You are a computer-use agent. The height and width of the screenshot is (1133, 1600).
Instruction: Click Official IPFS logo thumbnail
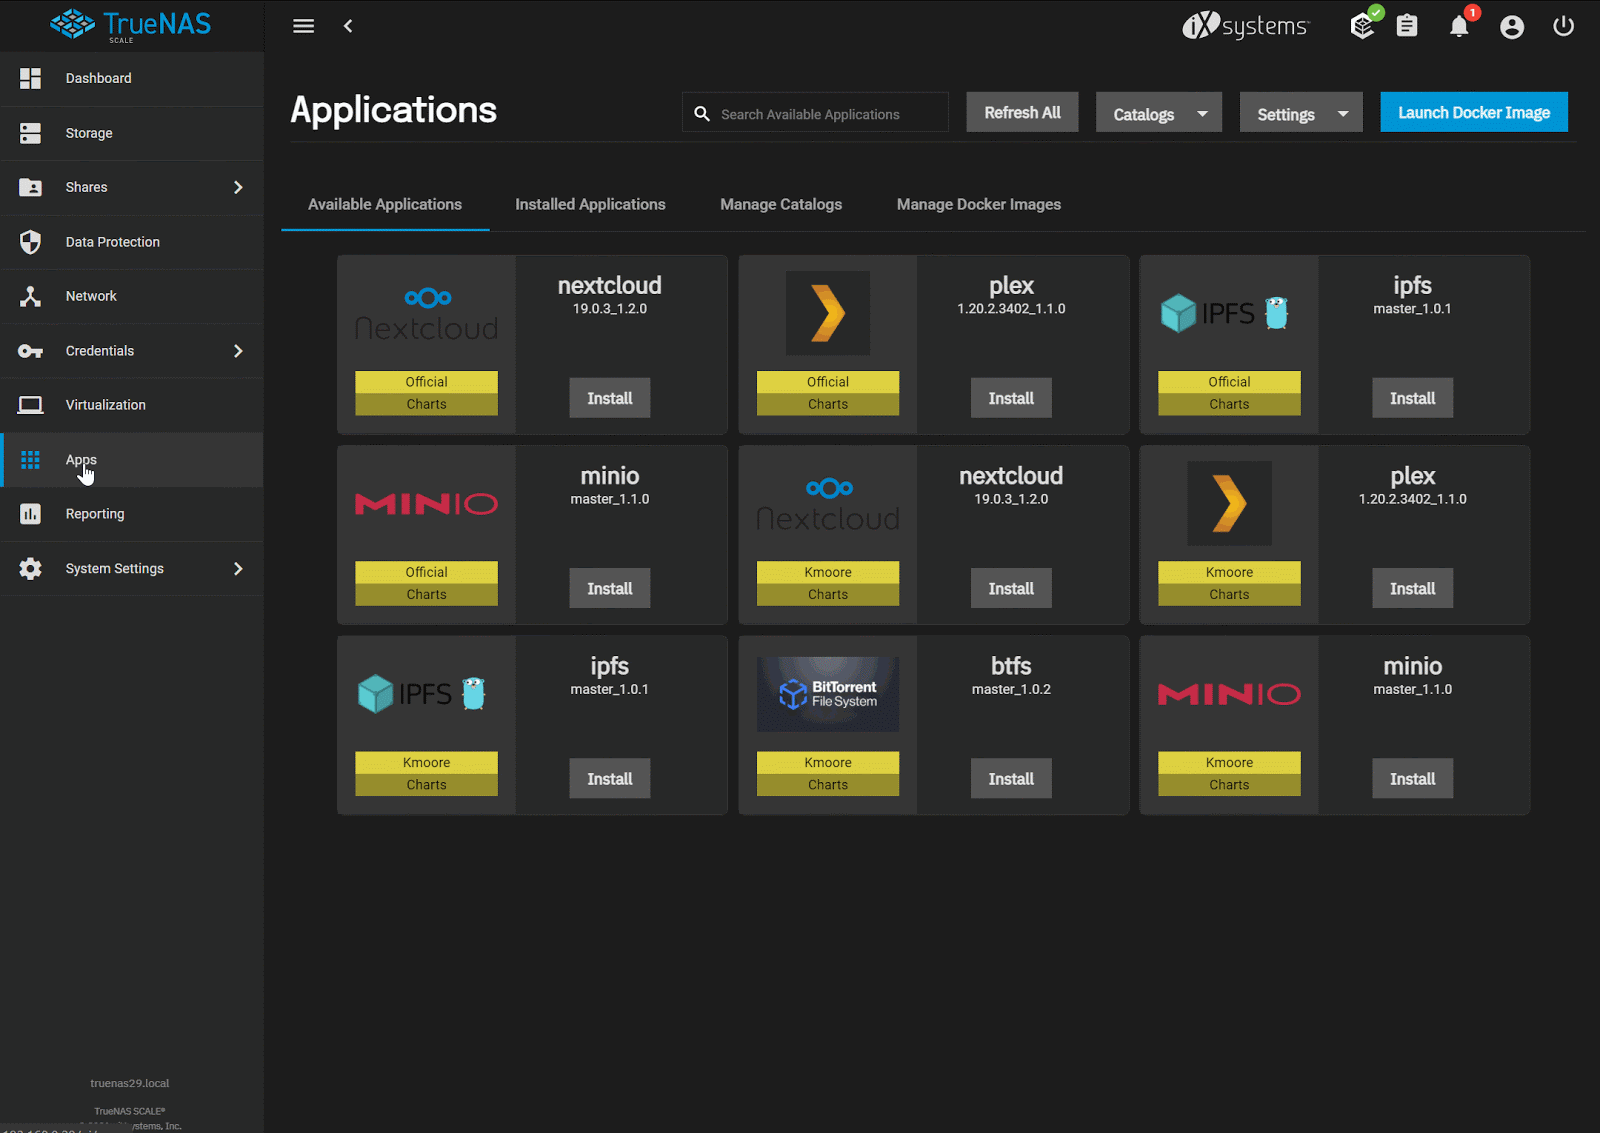tap(1225, 313)
